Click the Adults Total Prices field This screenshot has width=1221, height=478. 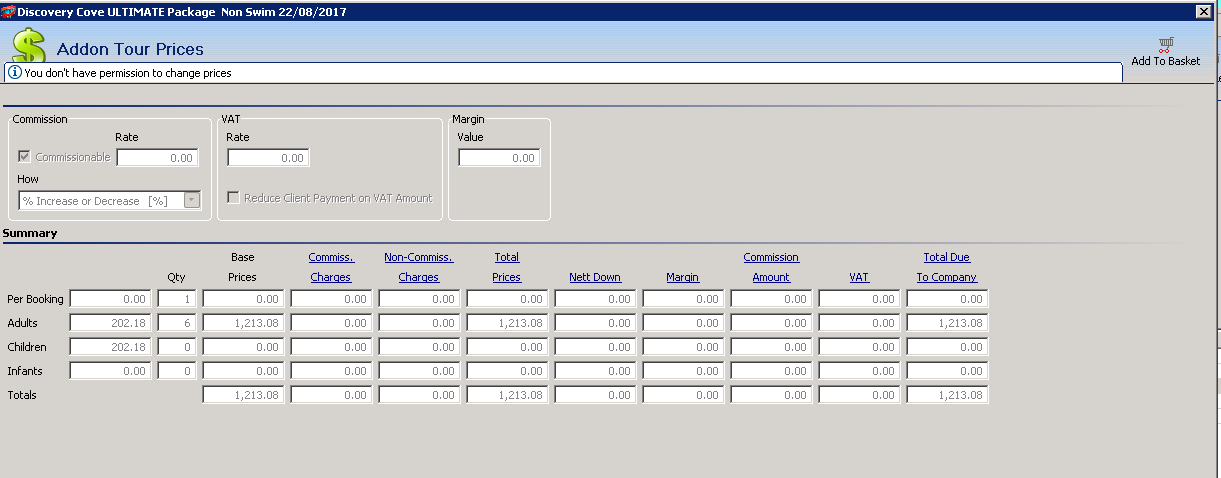click(x=507, y=323)
